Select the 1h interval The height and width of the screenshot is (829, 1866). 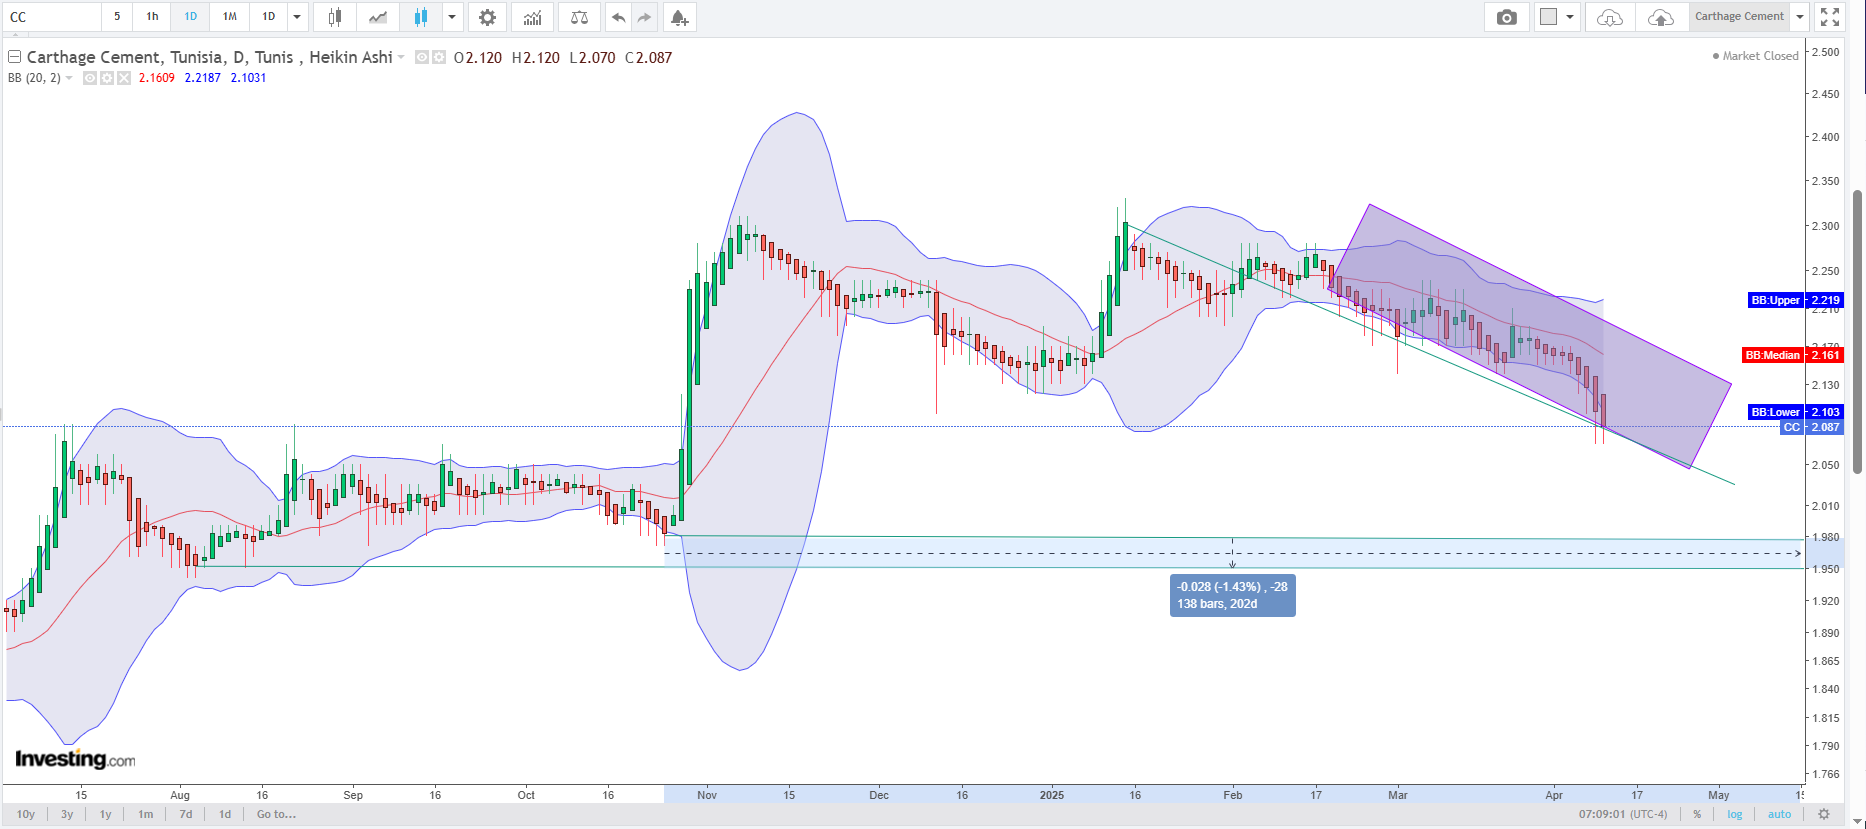click(x=152, y=17)
